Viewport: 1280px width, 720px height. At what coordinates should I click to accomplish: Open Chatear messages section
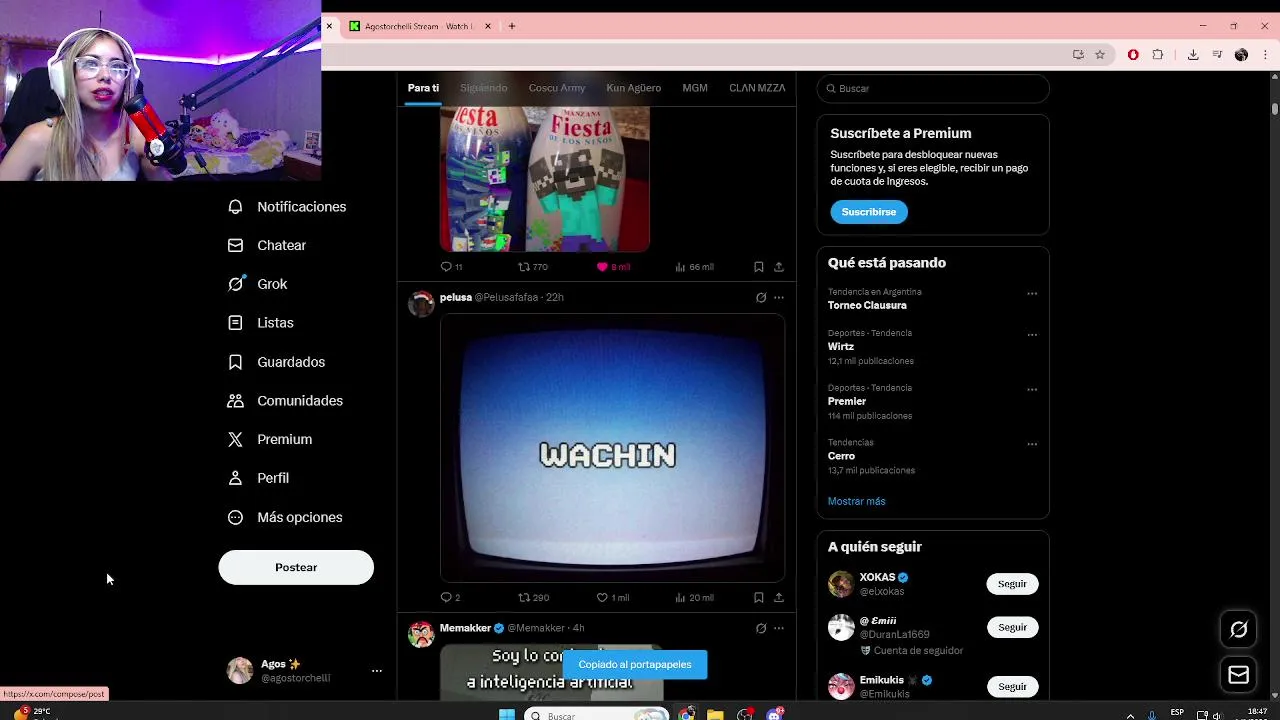(267, 245)
